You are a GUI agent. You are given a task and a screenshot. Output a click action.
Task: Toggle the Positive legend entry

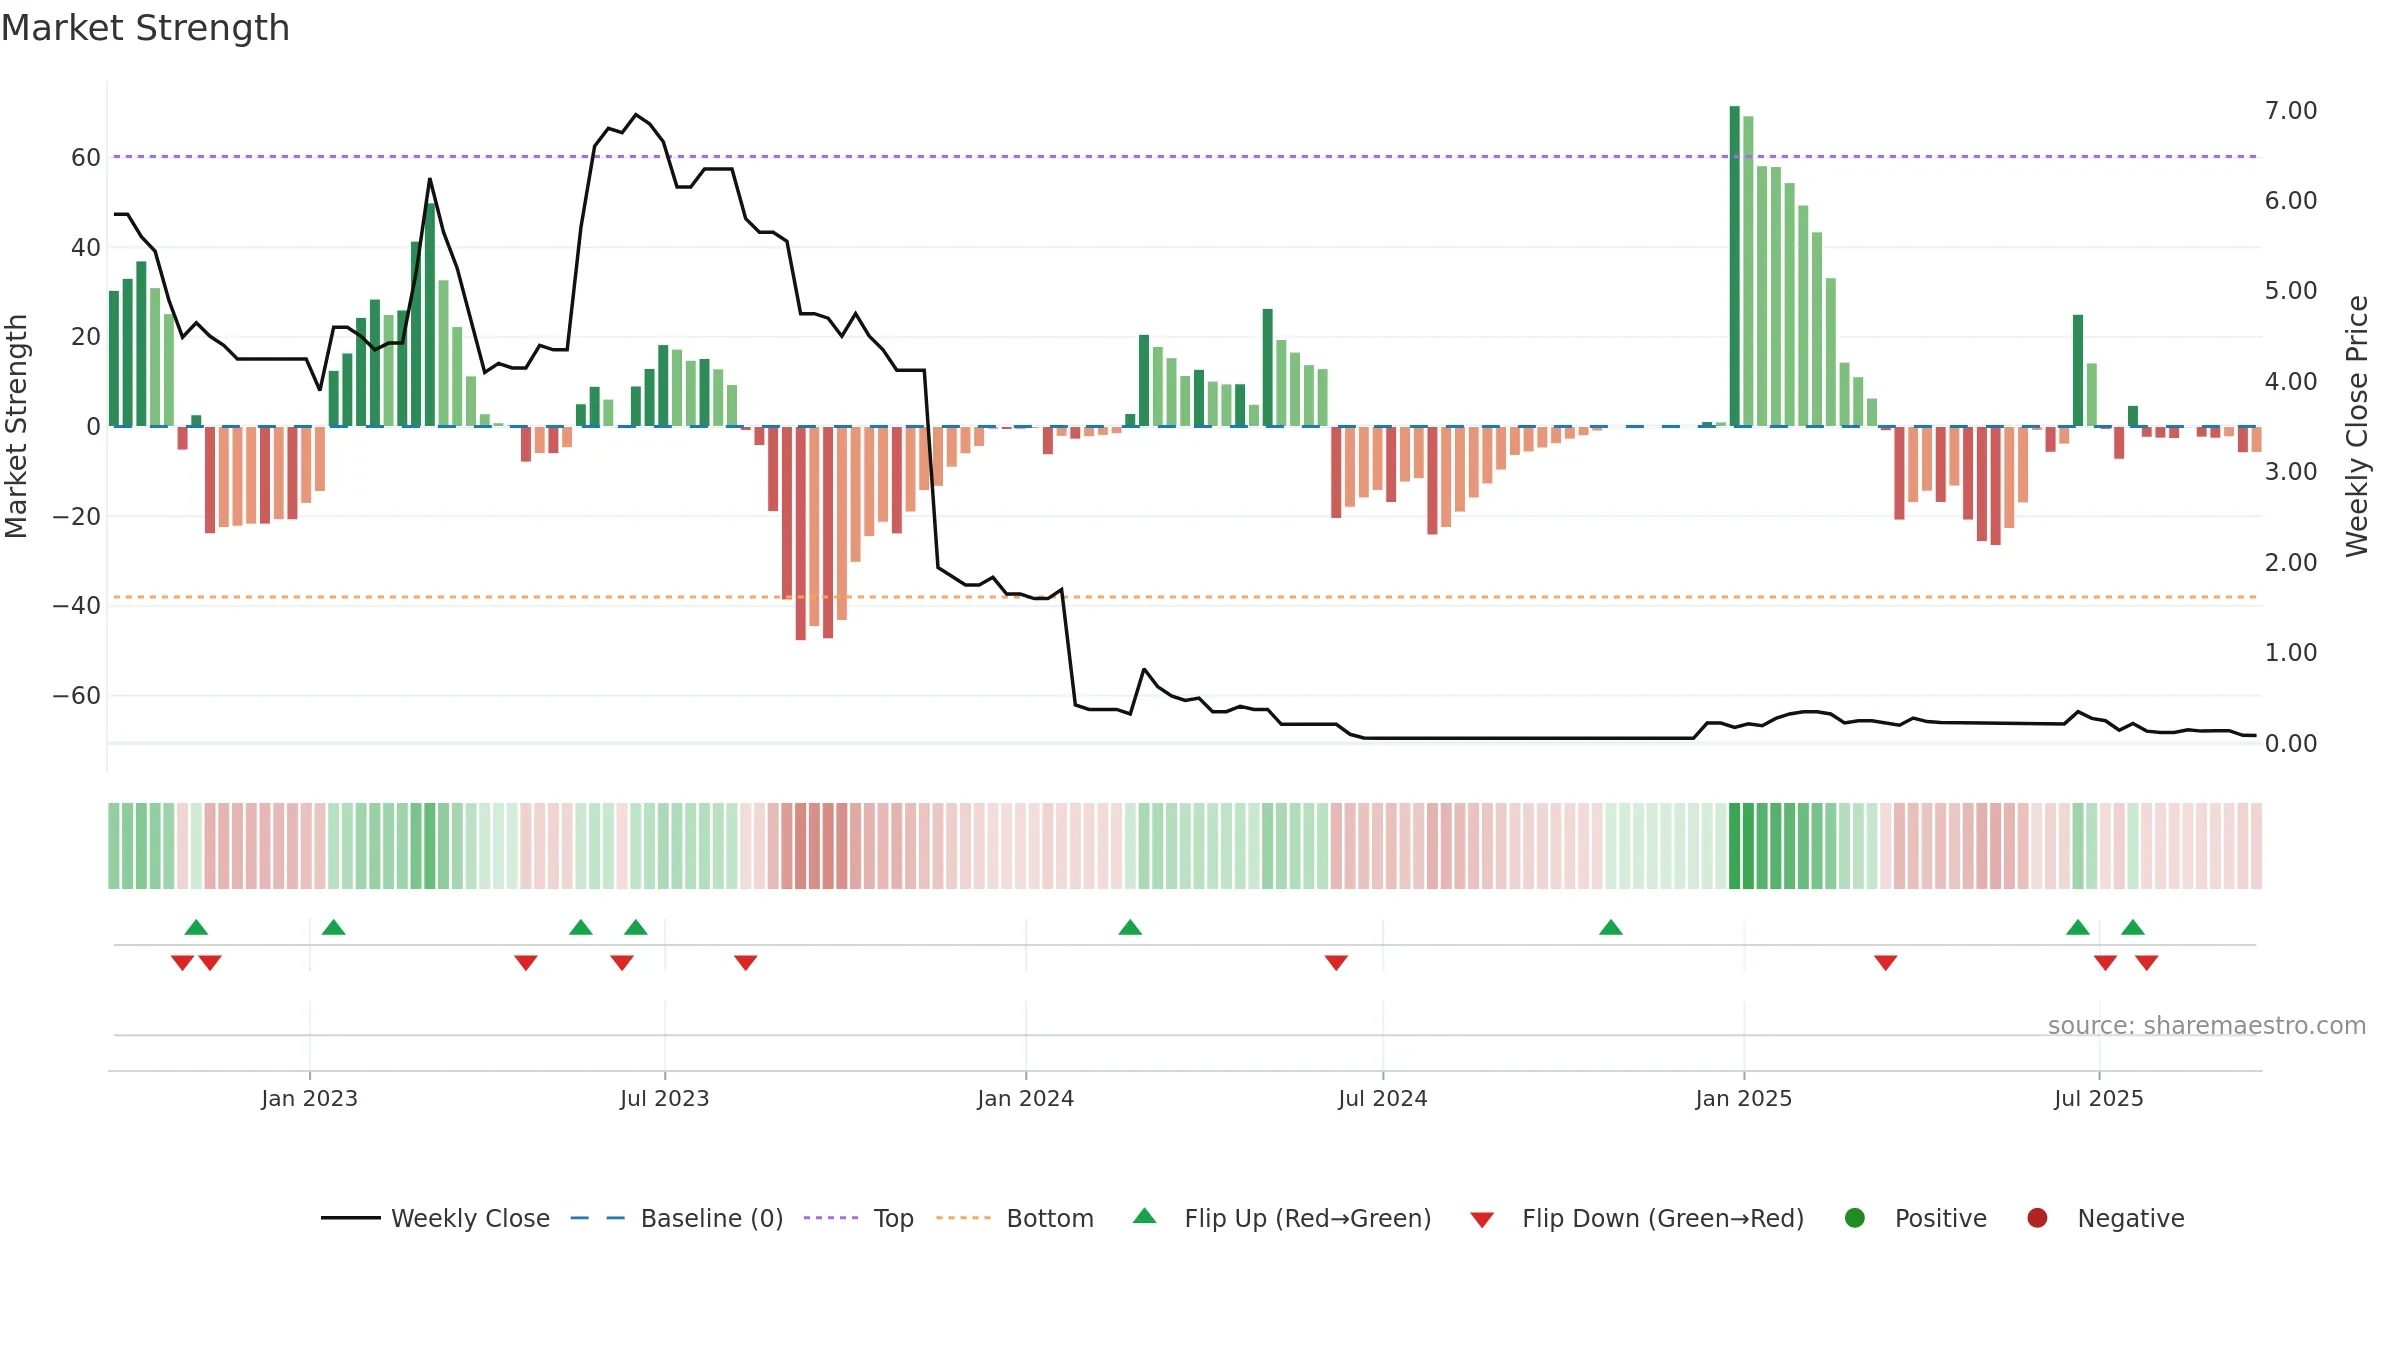[1915, 1218]
